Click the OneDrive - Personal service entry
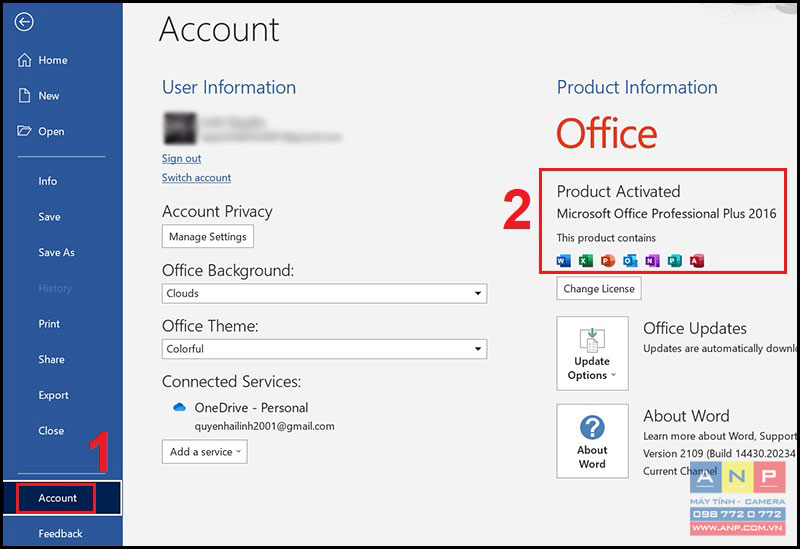Viewport: 800px width, 549px height. coord(251,408)
